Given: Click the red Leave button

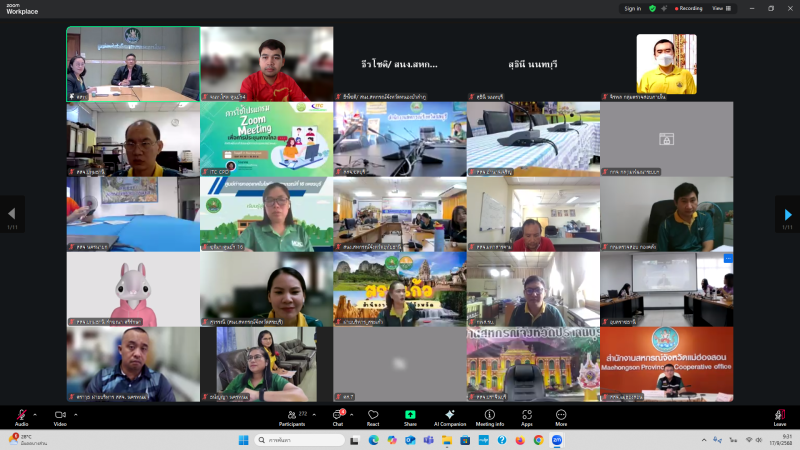Looking at the screenshot, I should [x=779, y=415].
